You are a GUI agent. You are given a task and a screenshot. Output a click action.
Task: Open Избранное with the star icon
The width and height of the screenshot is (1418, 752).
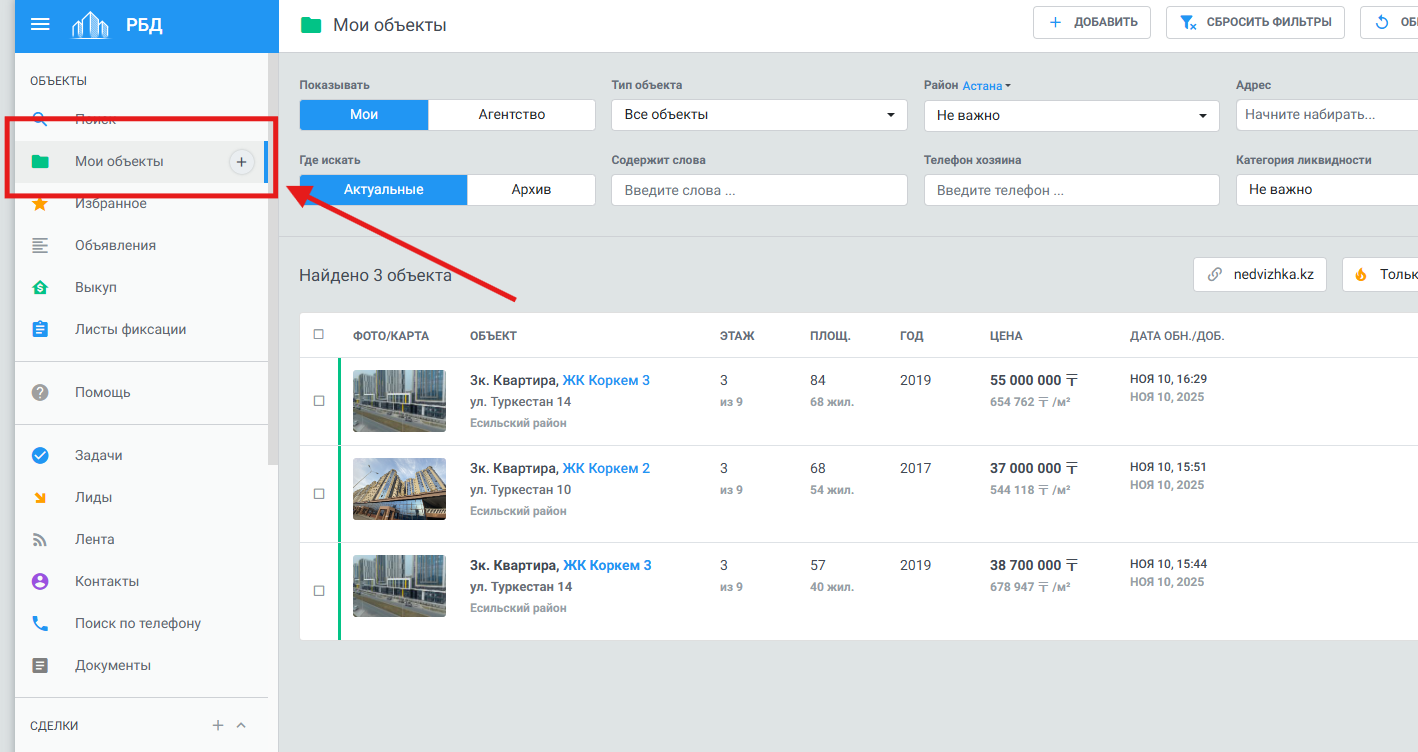coord(110,204)
